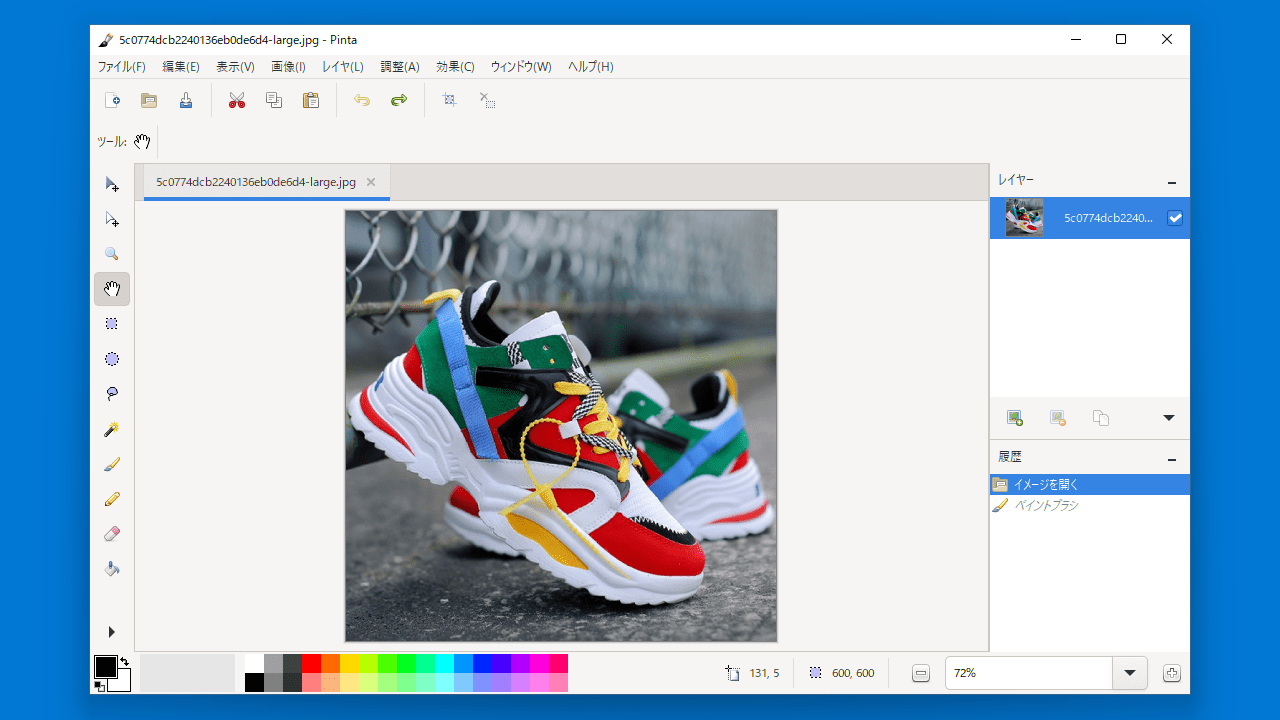Copy selection using the toolbar copy icon
1280x720 pixels.
click(274, 100)
